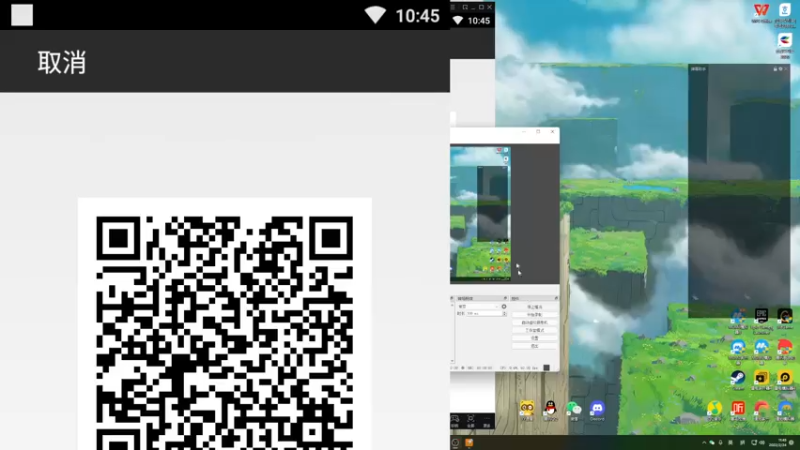
Task: Expand the system tray hidden icons chevron
Action: (705, 443)
